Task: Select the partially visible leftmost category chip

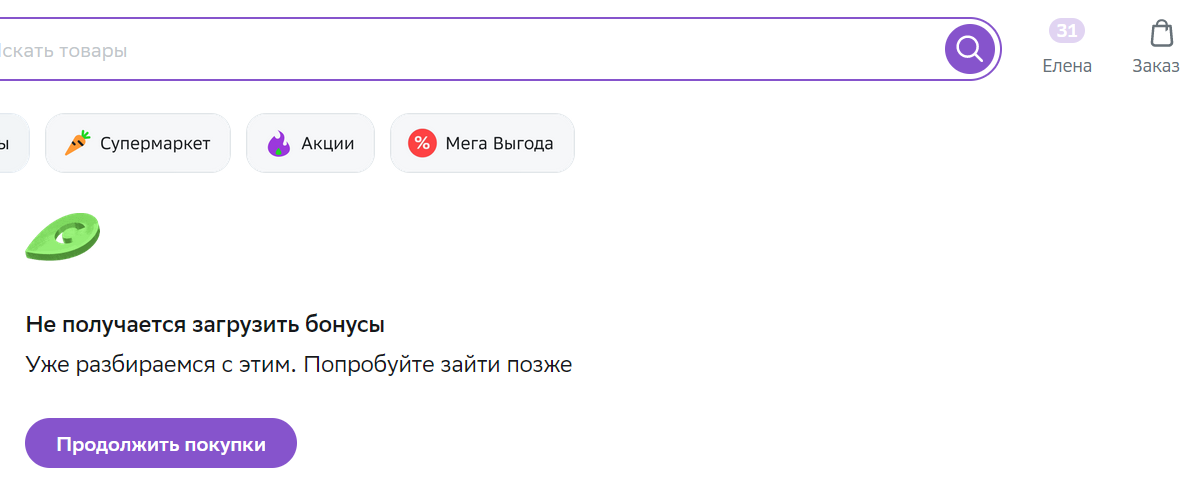Action: [x=14, y=143]
